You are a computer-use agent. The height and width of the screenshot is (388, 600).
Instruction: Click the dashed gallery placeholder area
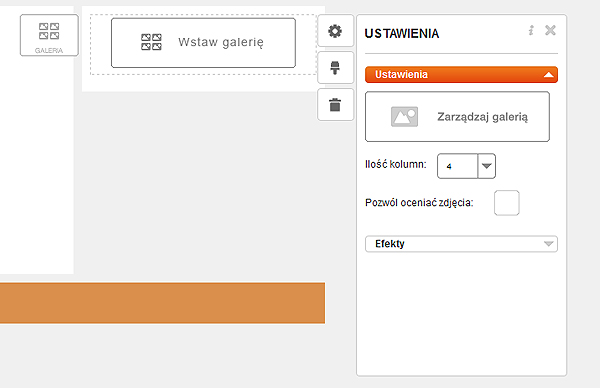pyautogui.click(x=203, y=44)
